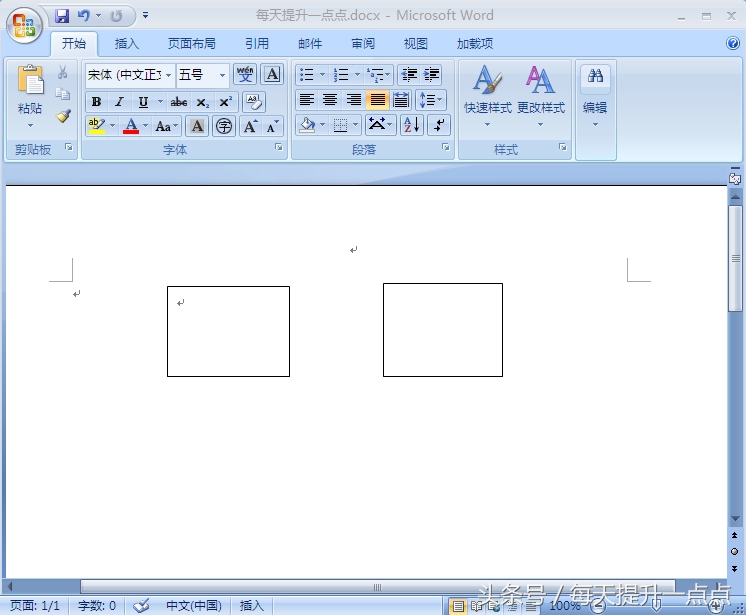
Task: Click the Paste clipboard icon
Action: pyautogui.click(x=30, y=79)
